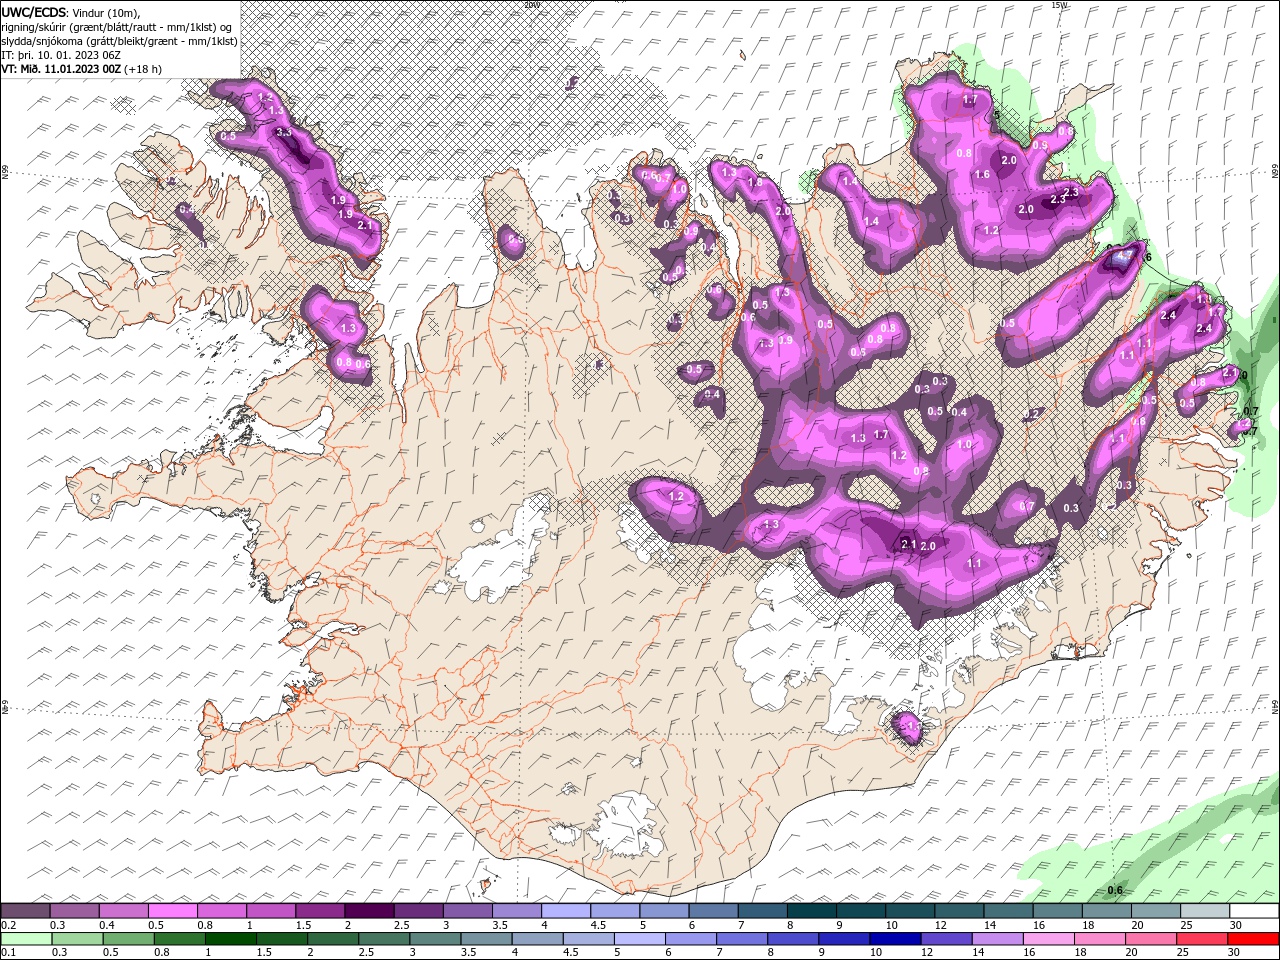Pick the dark green 1 swatch in the rain scale

tap(230, 939)
